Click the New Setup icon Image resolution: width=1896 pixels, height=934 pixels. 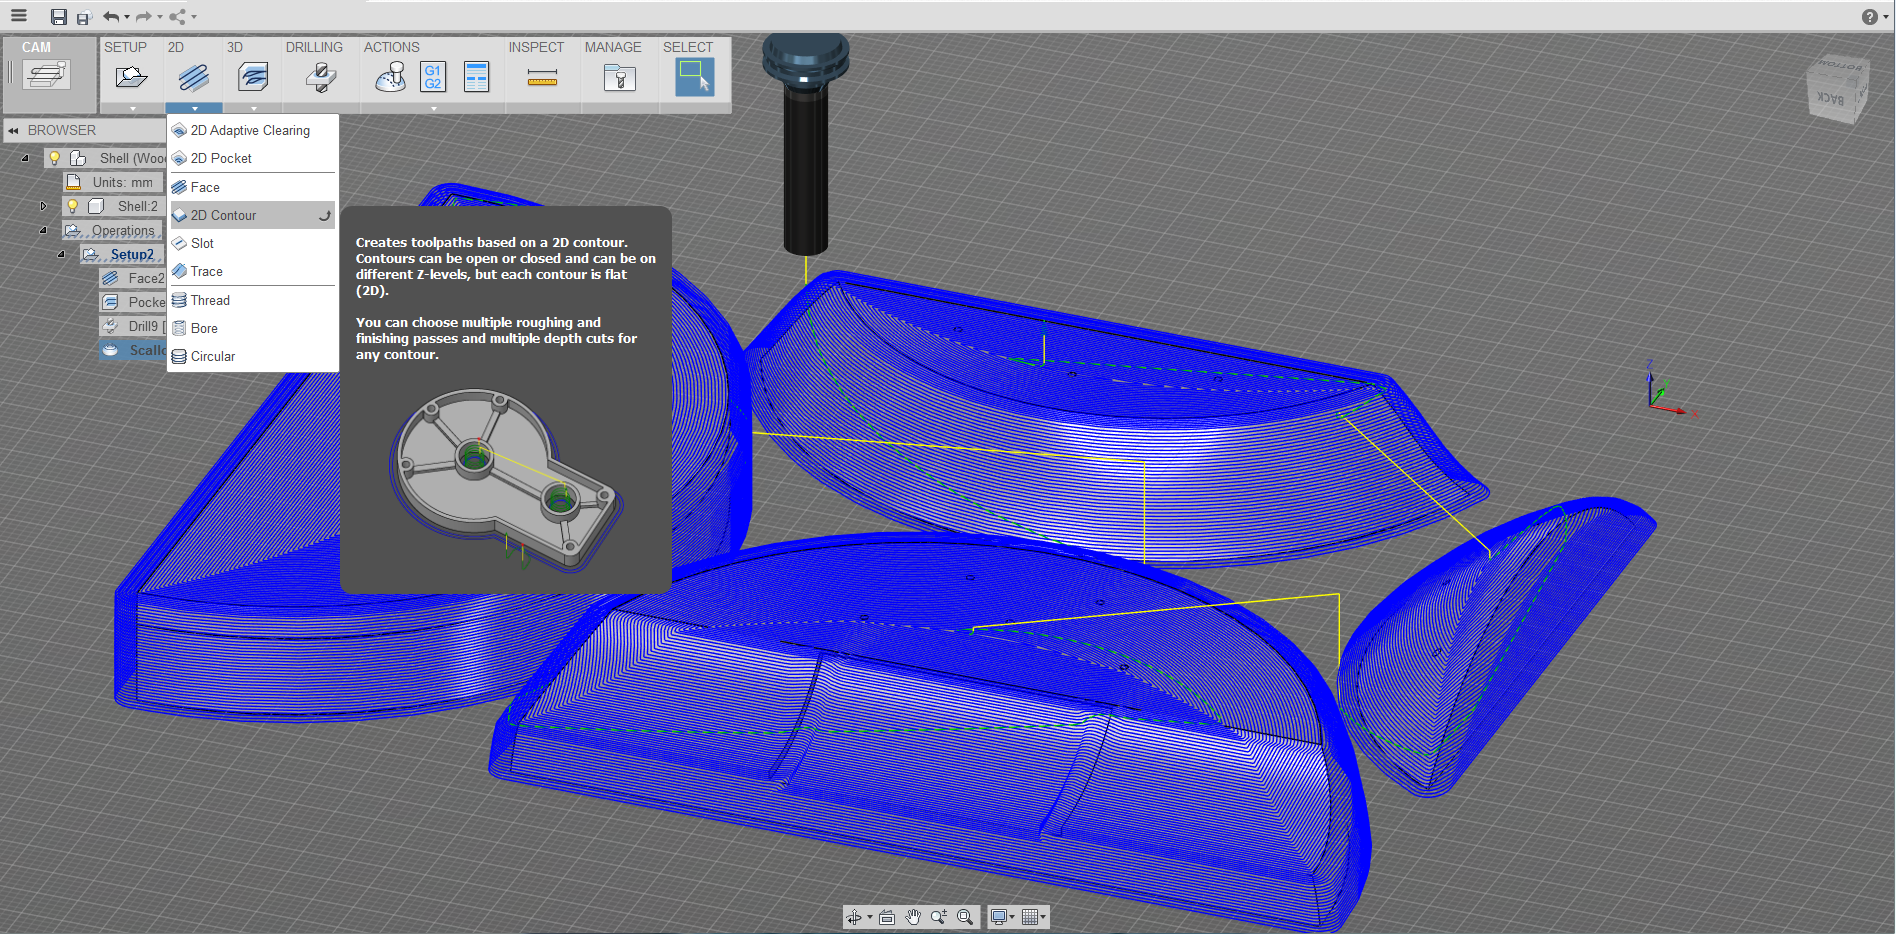(x=131, y=77)
